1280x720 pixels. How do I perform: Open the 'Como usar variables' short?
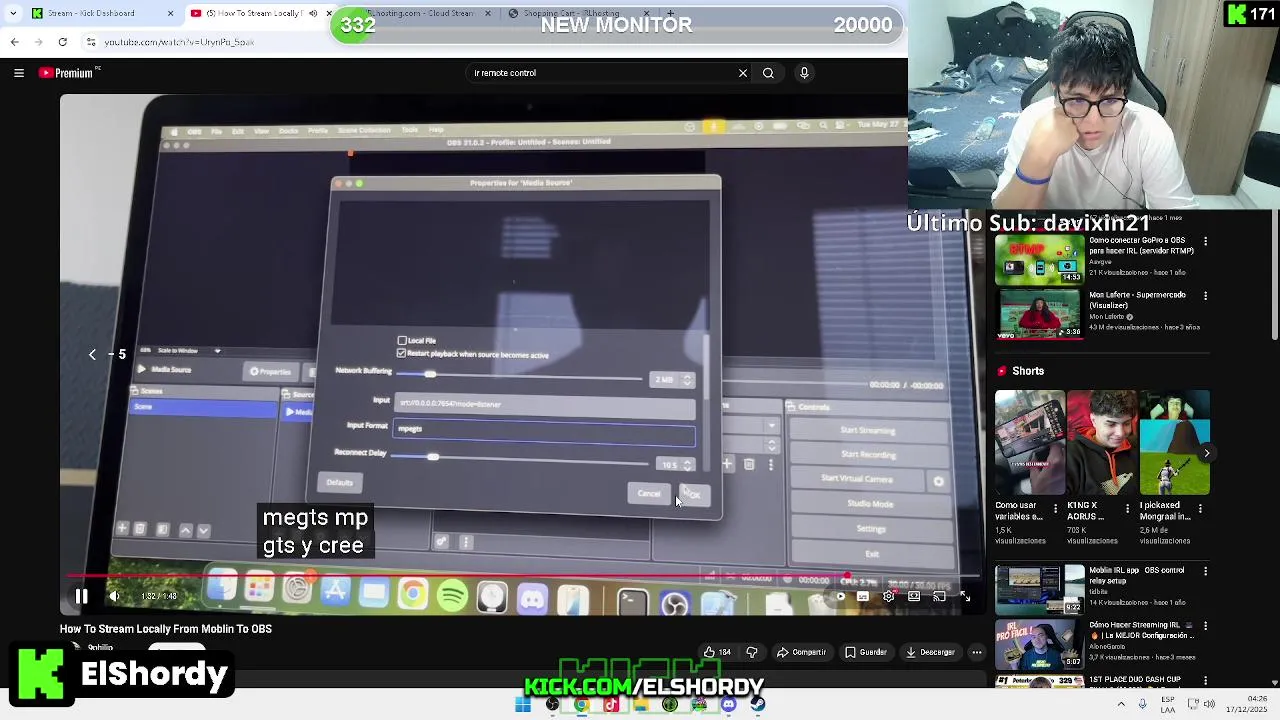[x=1029, y=442]
